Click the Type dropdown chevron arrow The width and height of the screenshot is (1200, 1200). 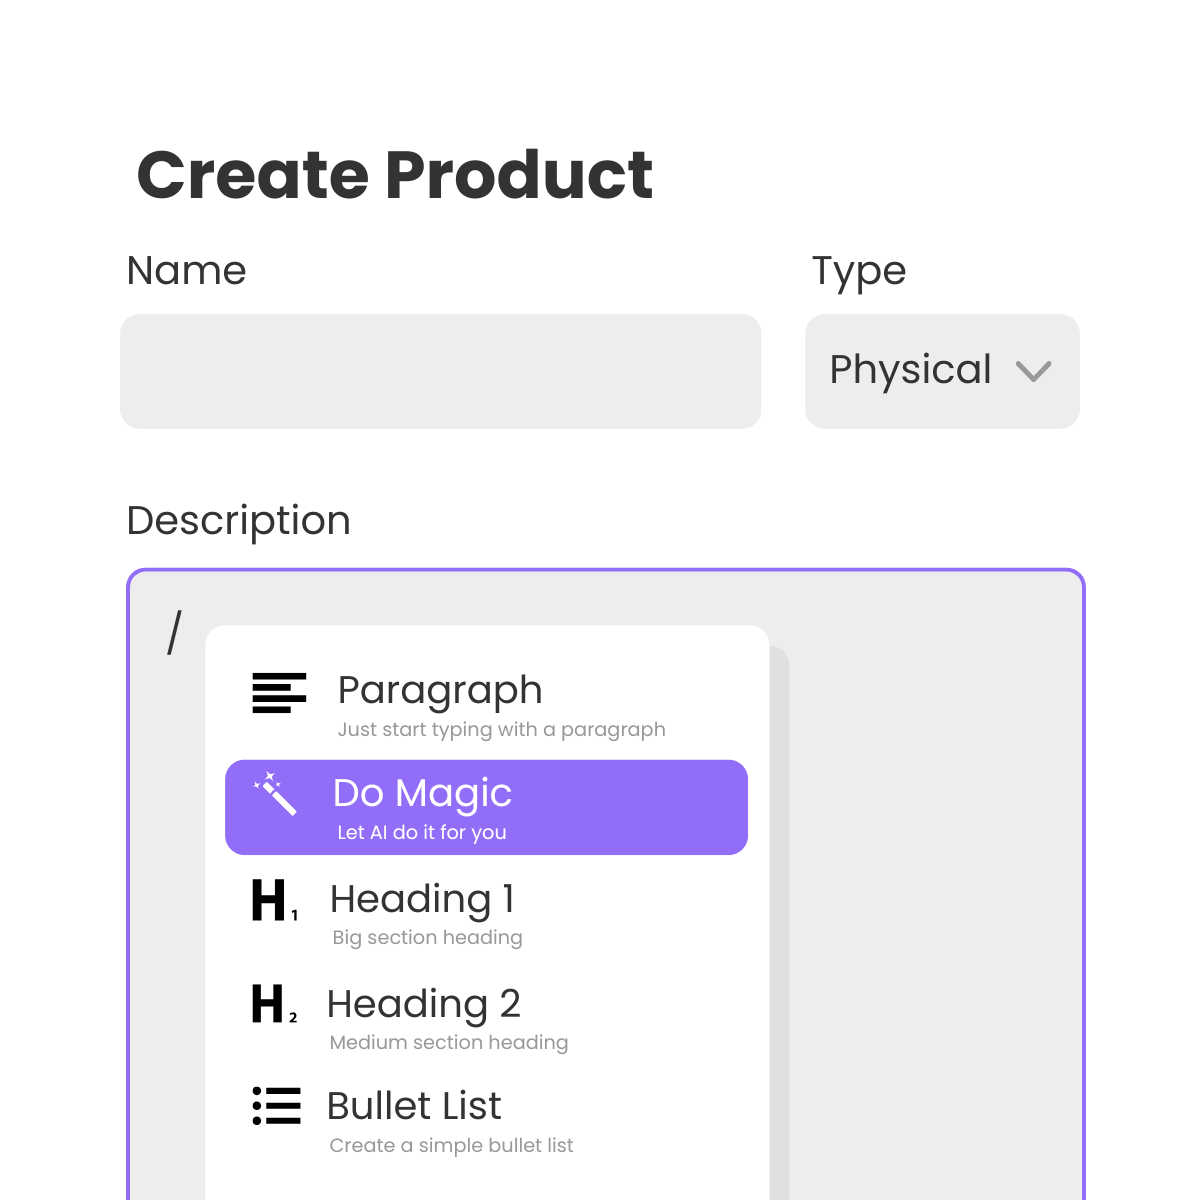tap(1033, 372)
